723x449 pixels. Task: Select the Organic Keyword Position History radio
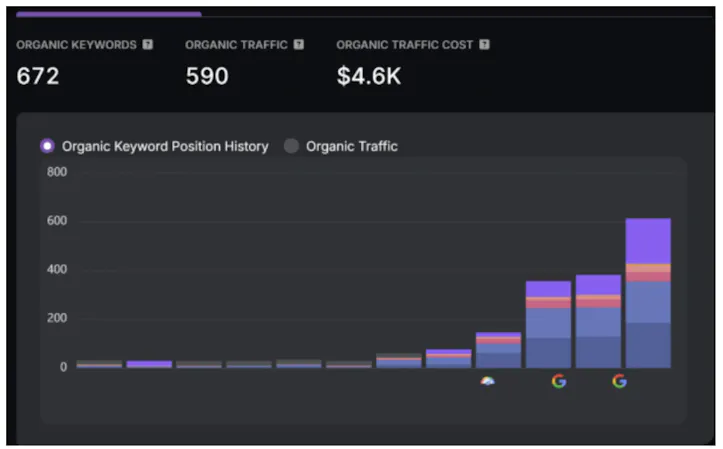[x=47, y=146]
